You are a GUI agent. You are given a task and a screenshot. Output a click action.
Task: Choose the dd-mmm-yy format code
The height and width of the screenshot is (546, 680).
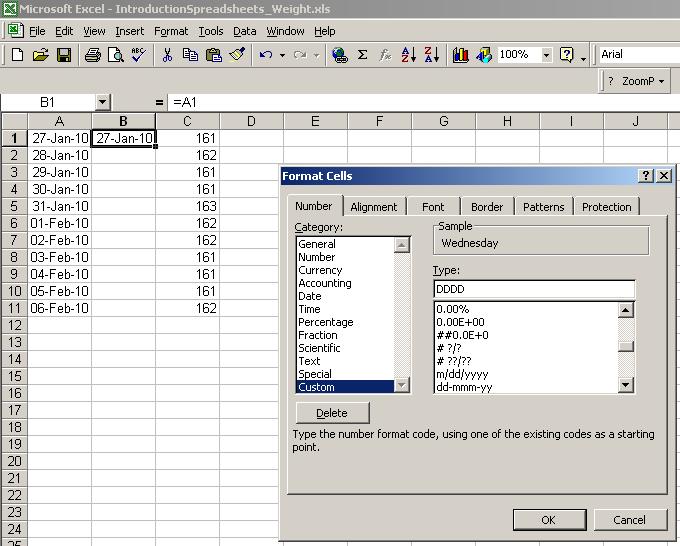tap(526, 387)
